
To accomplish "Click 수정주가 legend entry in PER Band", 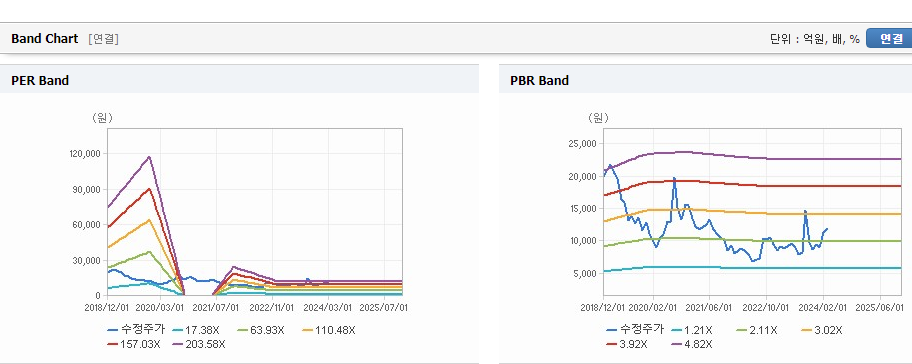I will click(x=136, y=330).
